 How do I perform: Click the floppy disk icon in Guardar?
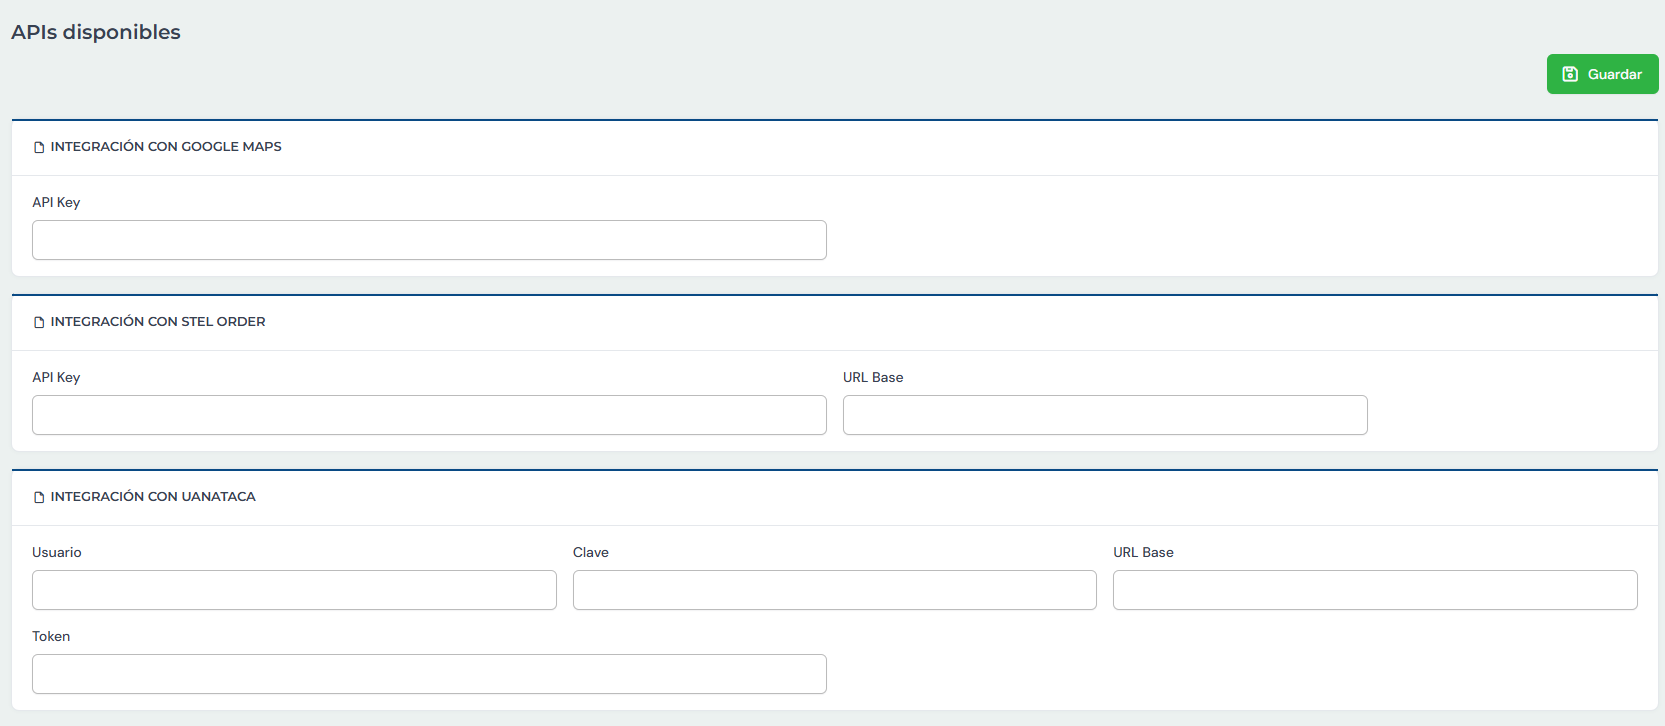1570,74
